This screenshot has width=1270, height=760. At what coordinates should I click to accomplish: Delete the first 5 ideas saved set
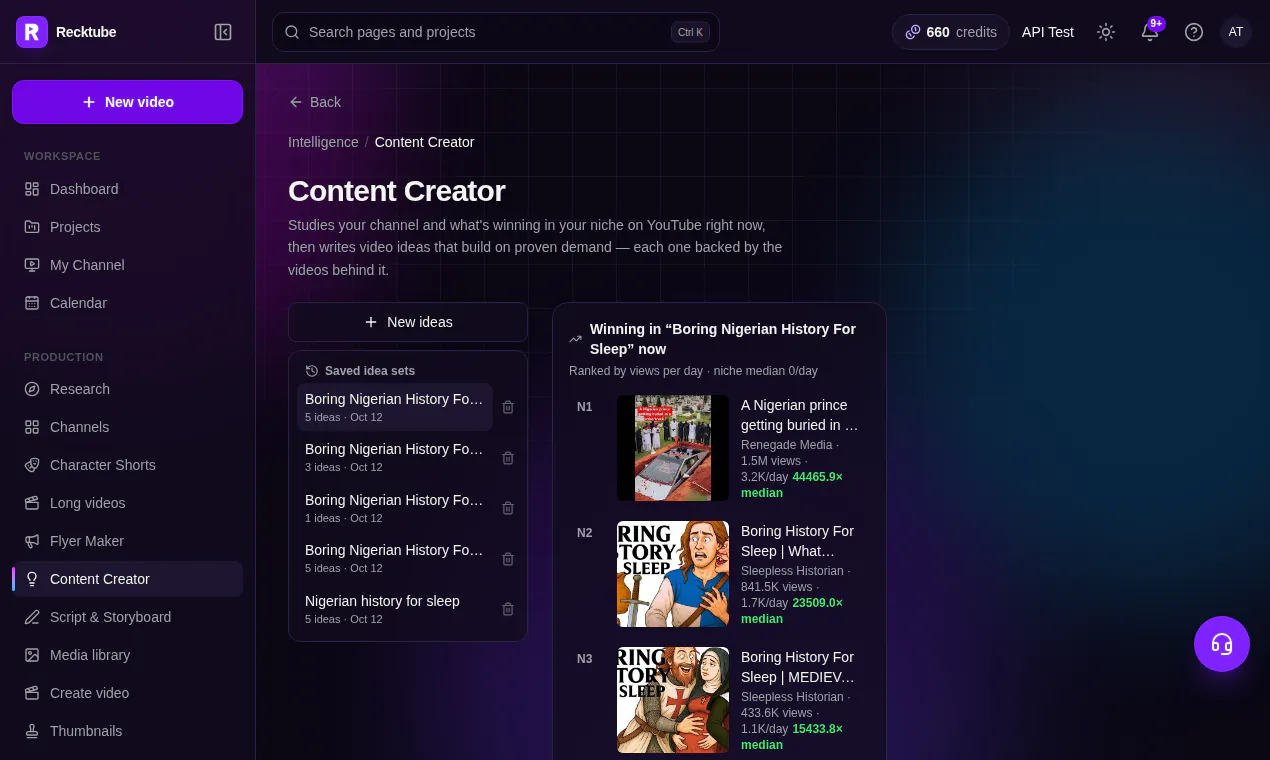(x=508, y=407)
